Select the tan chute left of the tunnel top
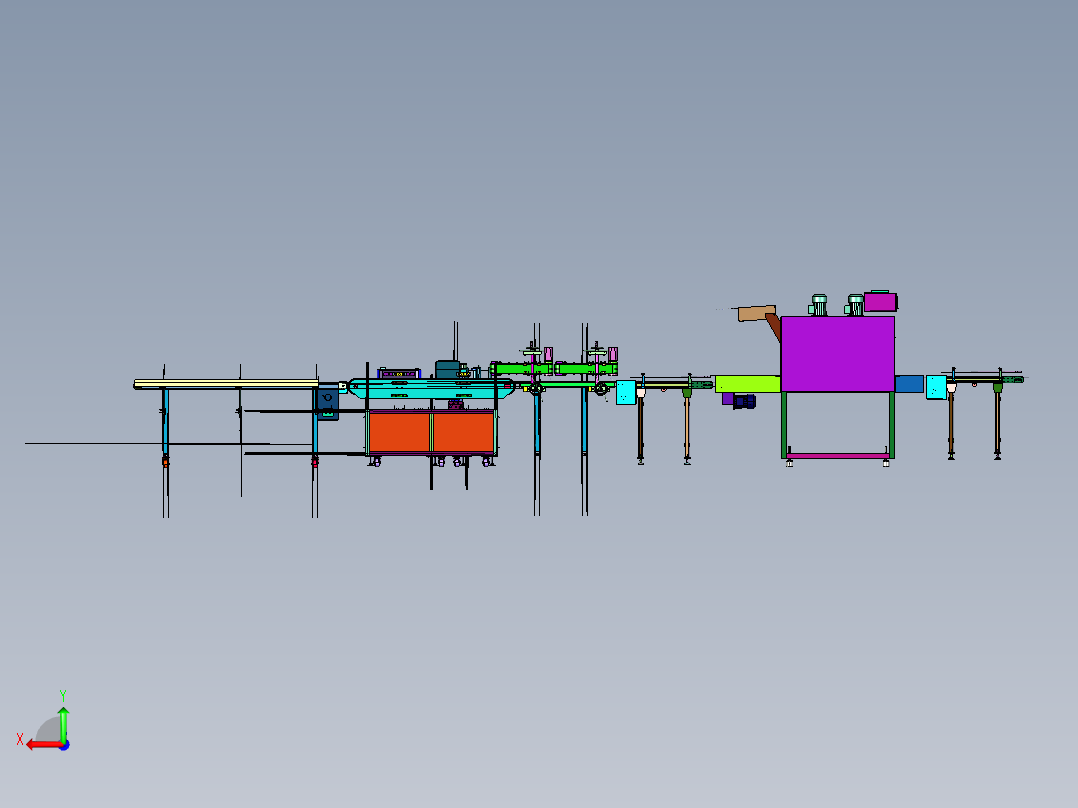Image resolution: width=1078 pixels, height=808 pixels. click(x=756, y=313)
